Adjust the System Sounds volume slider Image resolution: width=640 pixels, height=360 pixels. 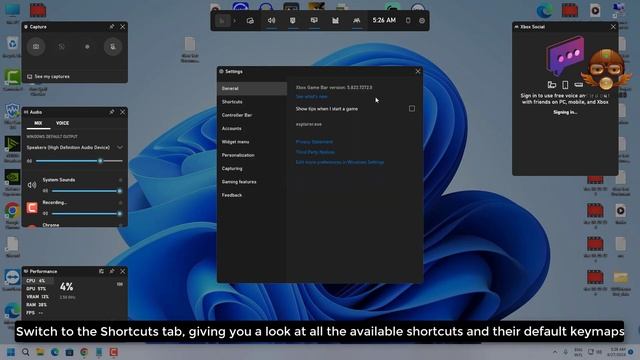pyautogui.click(x=87, y=191)
